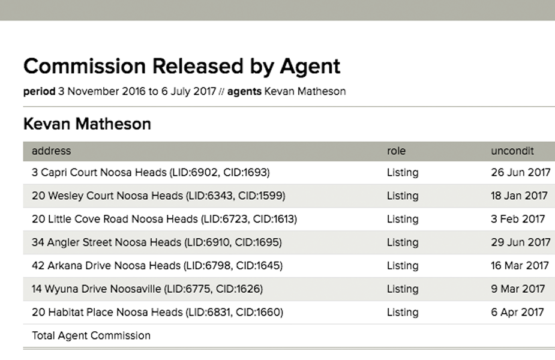The image size is (555, 360).
Task: Open 20 Little Cove Road listing
Action: pyautogui.click(x=164, y=219)
